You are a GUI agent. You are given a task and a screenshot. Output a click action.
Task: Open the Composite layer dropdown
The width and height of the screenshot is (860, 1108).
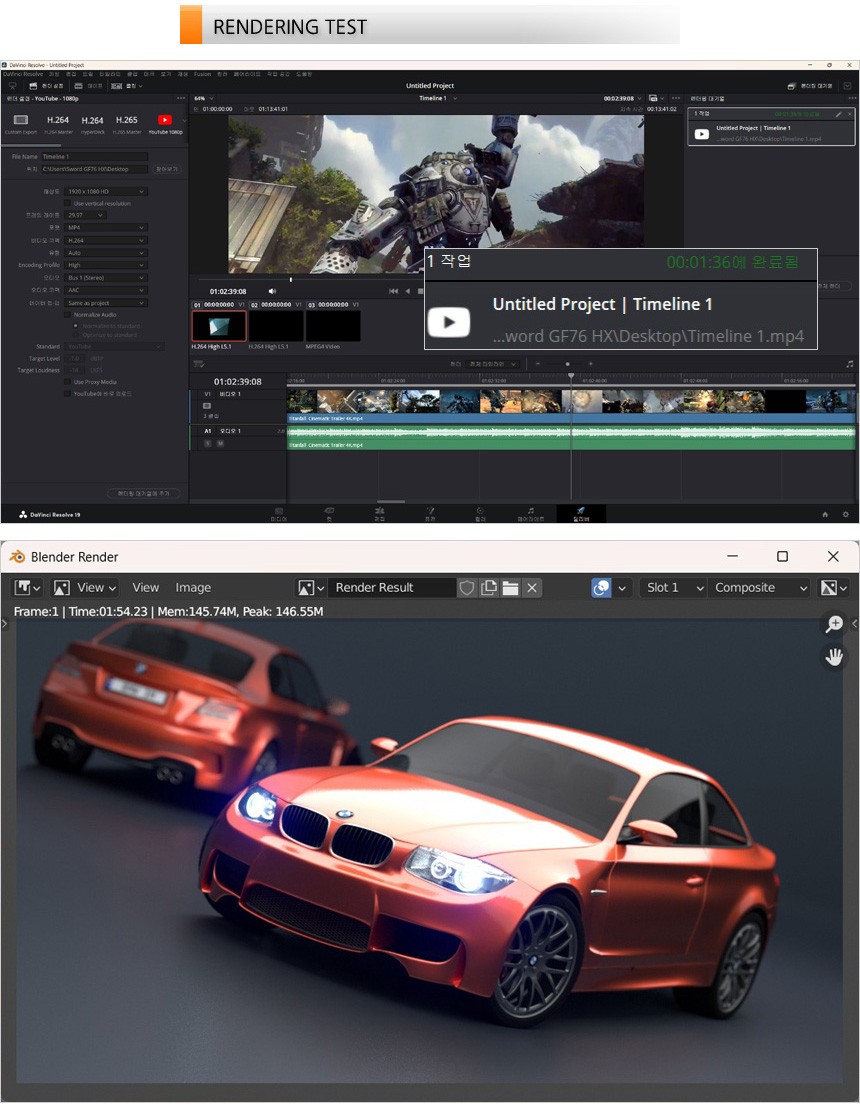point(759,588)
